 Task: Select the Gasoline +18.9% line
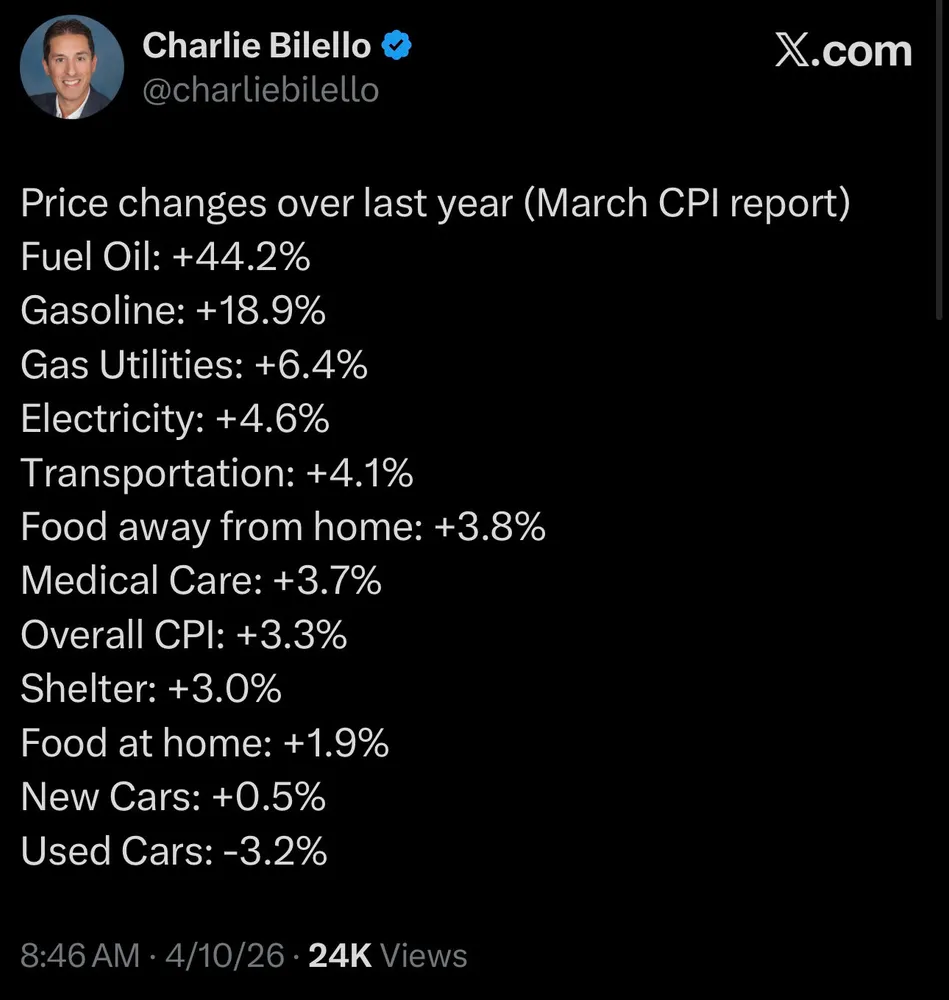(173, 311)
